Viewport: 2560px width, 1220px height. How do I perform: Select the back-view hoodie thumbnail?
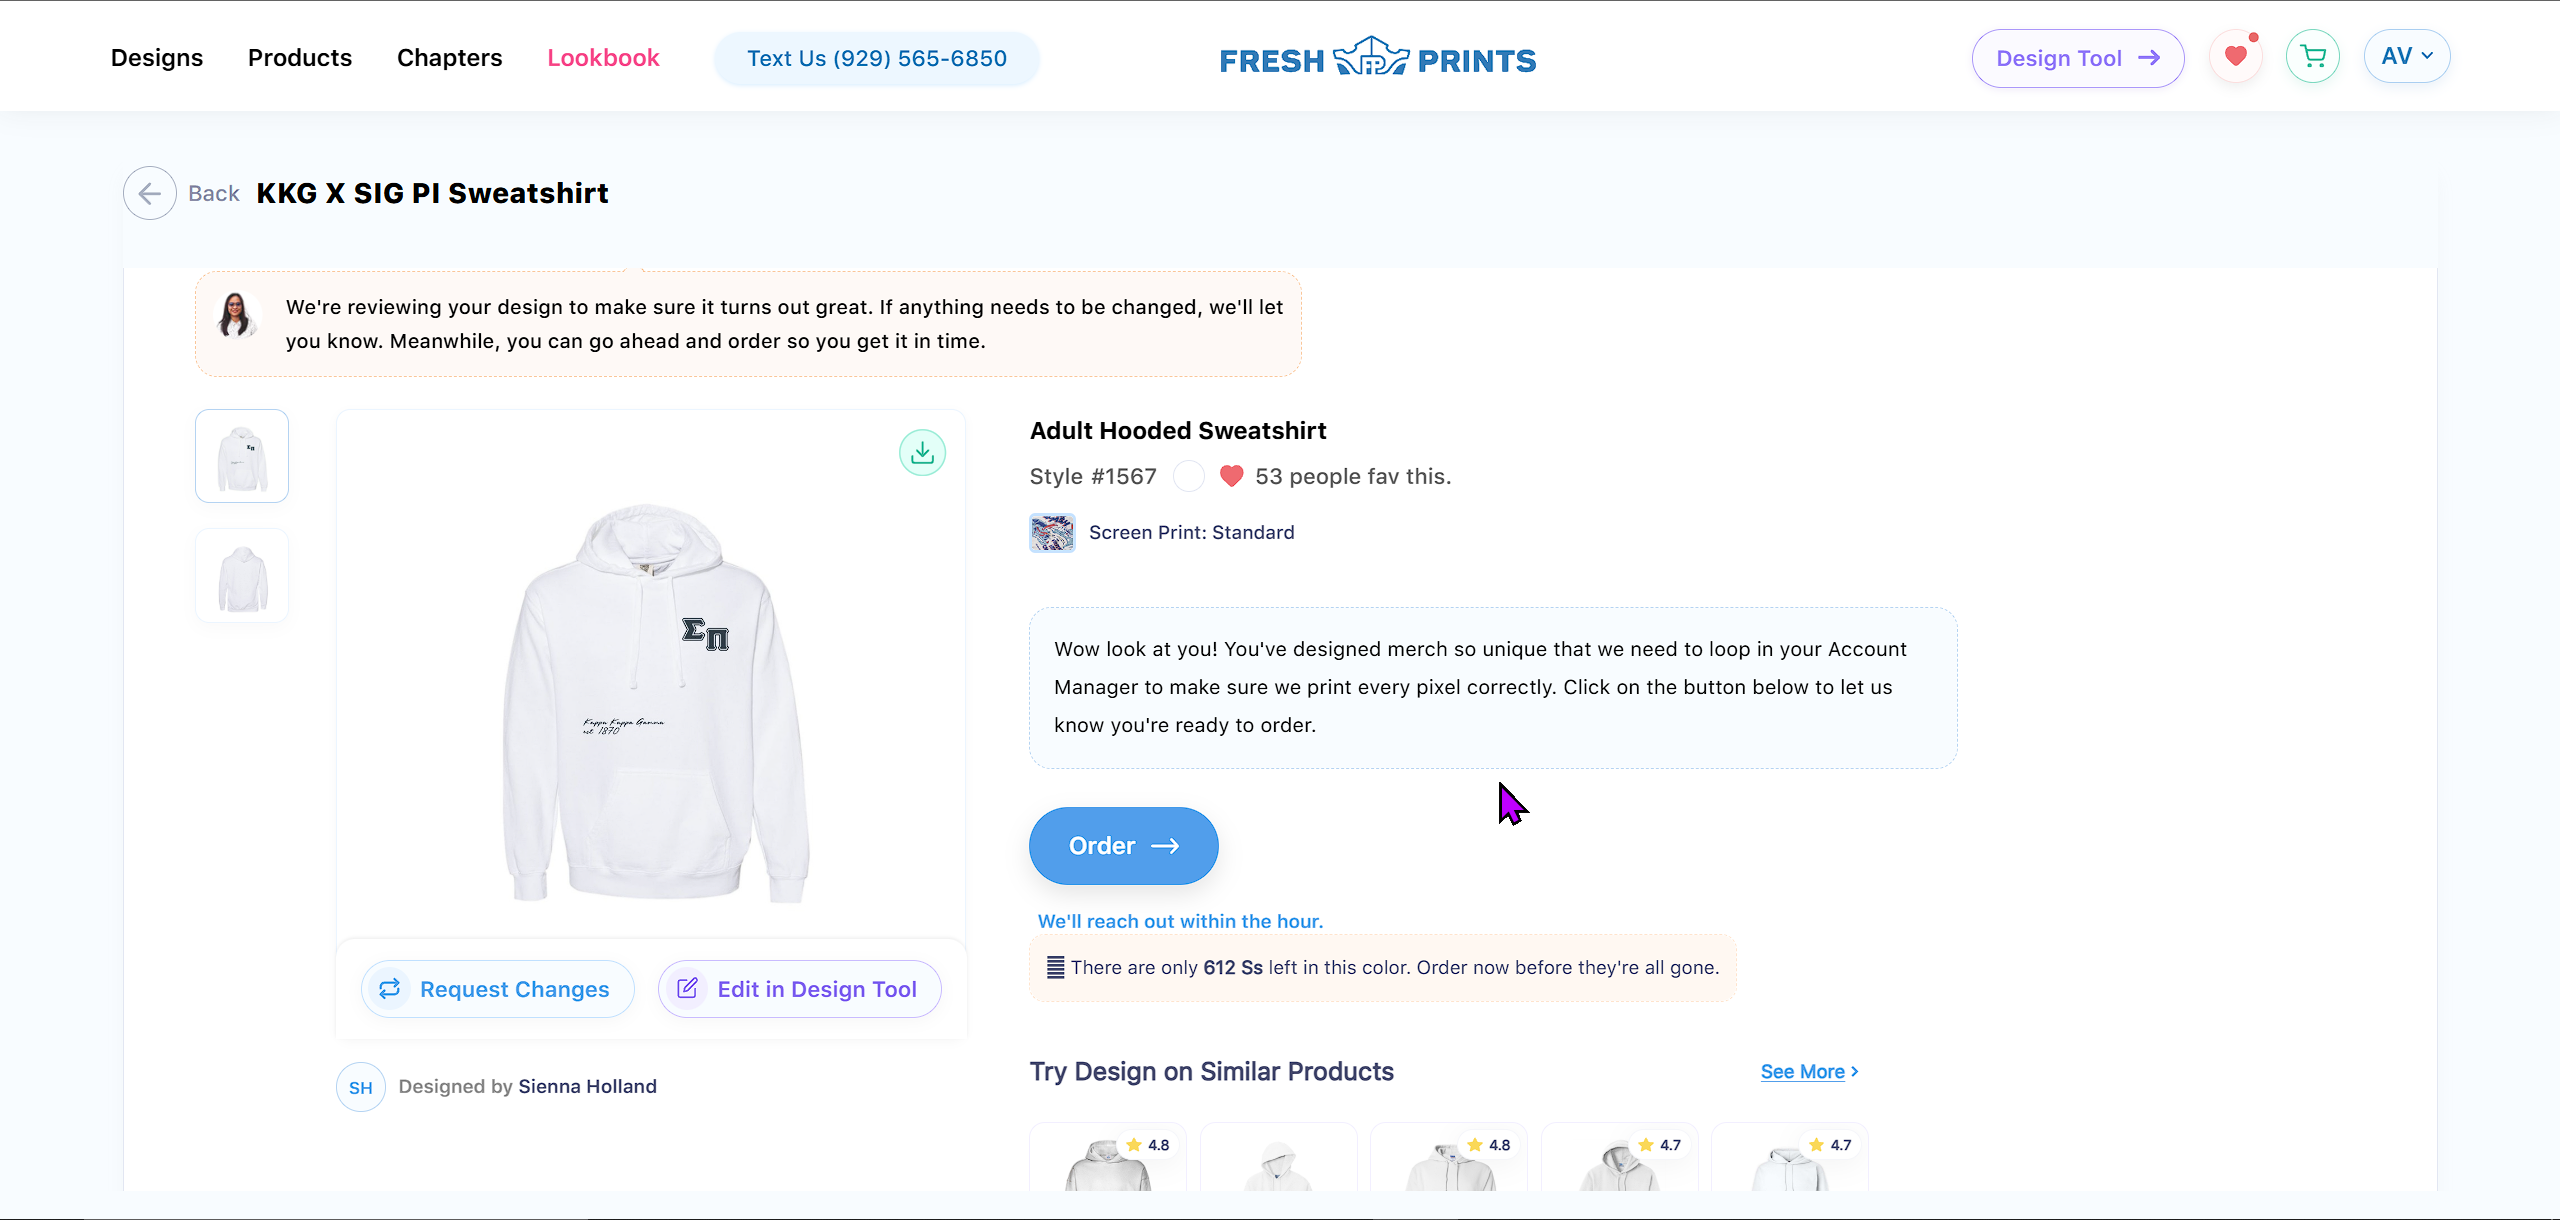(x=241, y=575)
